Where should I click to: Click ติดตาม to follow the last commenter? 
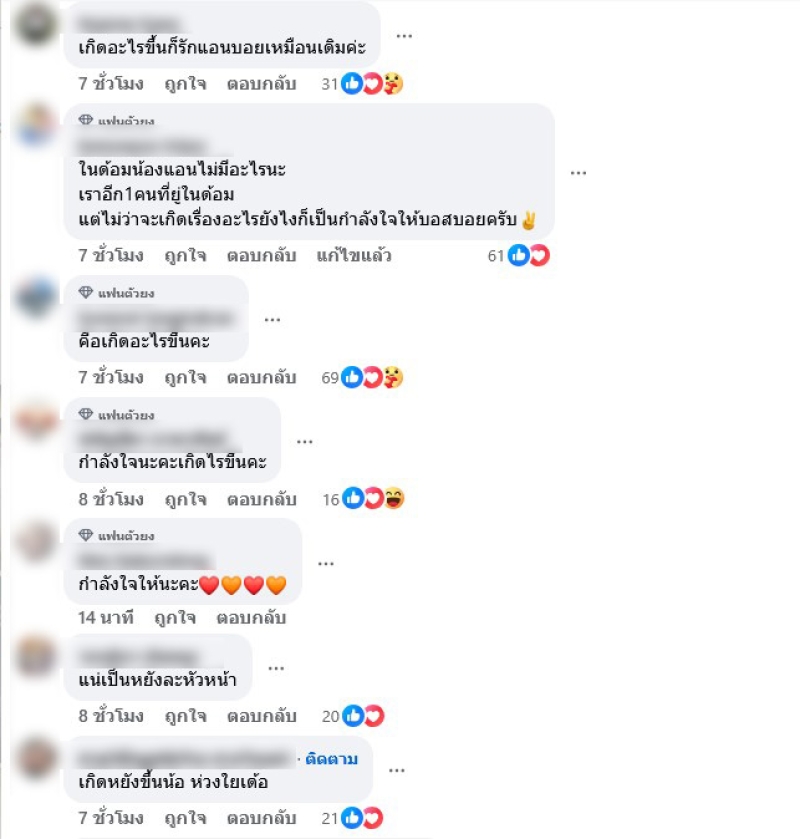tap(331, 759)
